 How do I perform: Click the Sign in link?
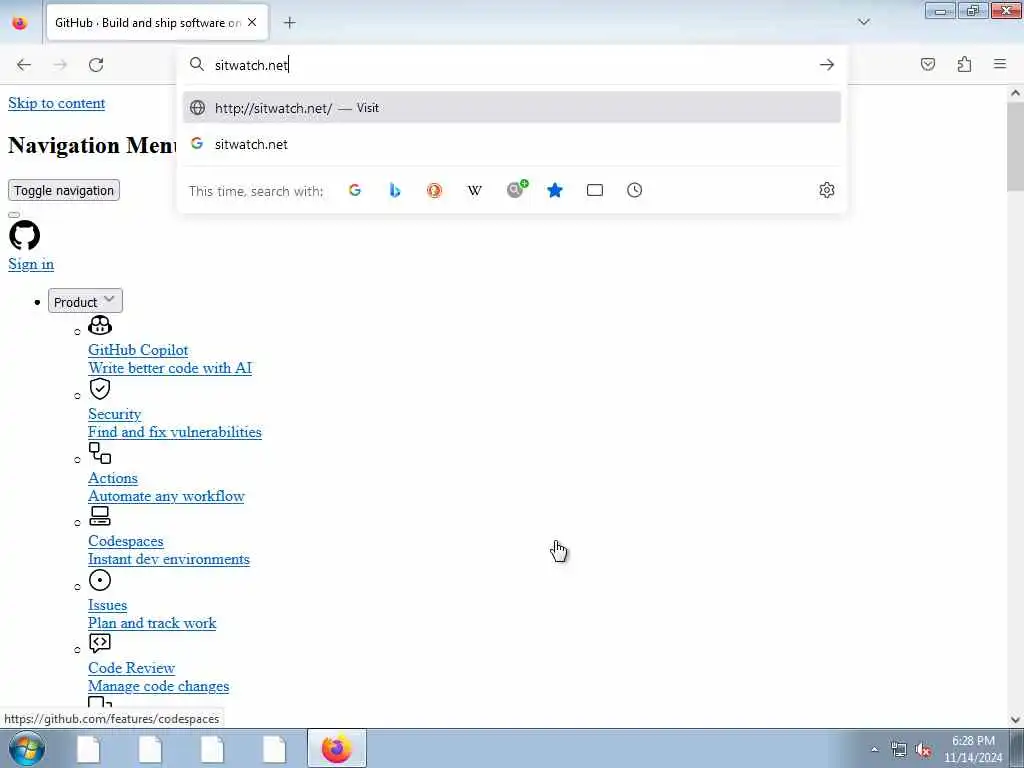(31, 264)
